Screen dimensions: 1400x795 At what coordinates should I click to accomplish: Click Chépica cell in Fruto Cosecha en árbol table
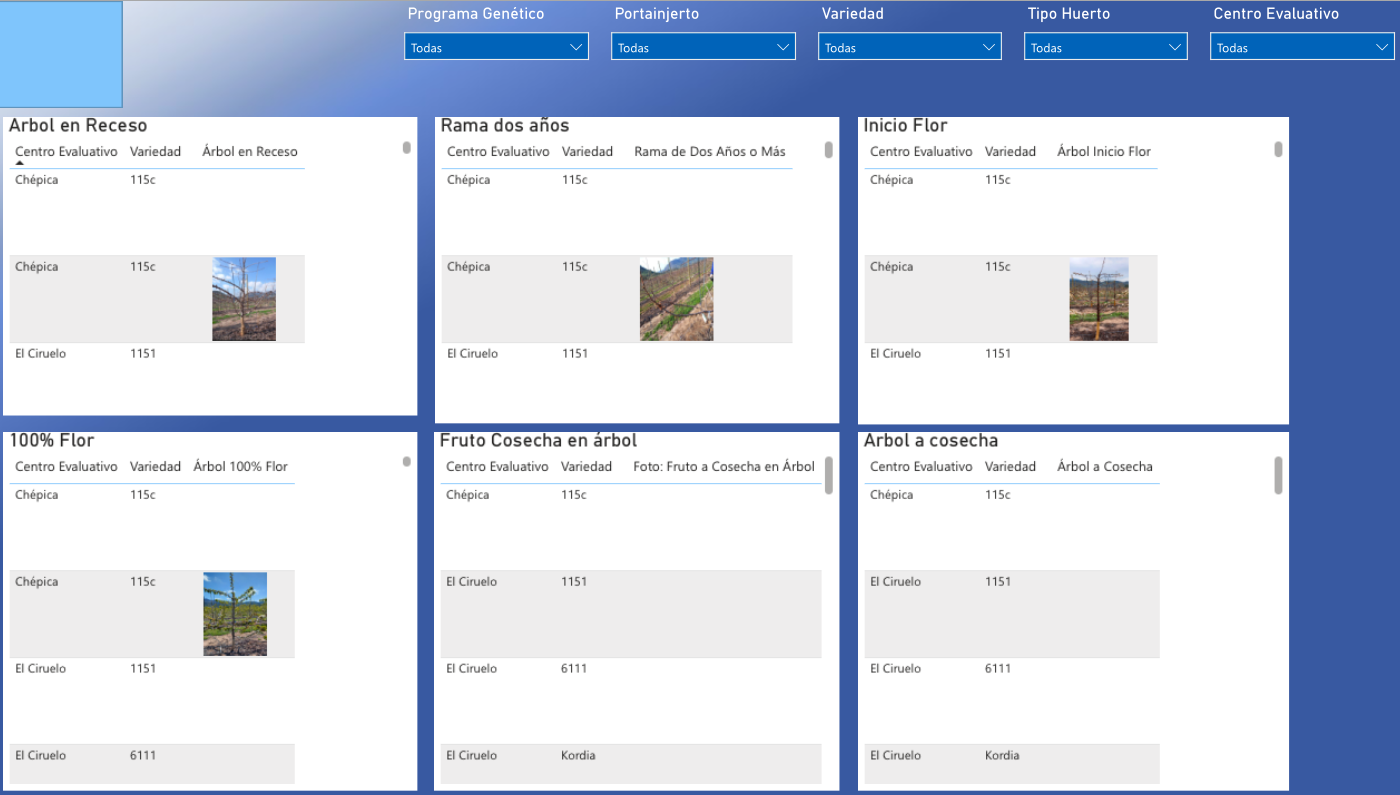click(x=468, y=495)
